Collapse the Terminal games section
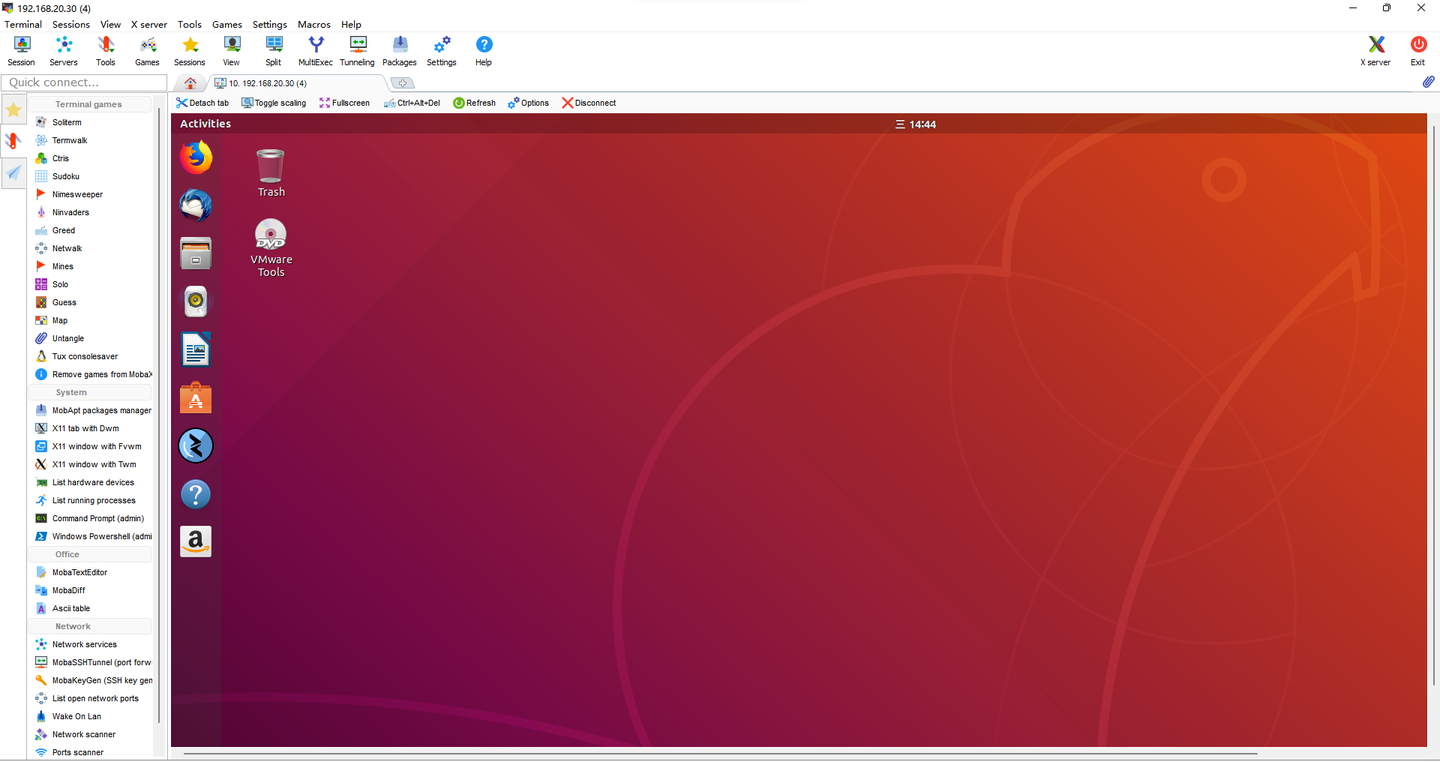This screenshot has height=762, width=1440. [x=90, y=103]
